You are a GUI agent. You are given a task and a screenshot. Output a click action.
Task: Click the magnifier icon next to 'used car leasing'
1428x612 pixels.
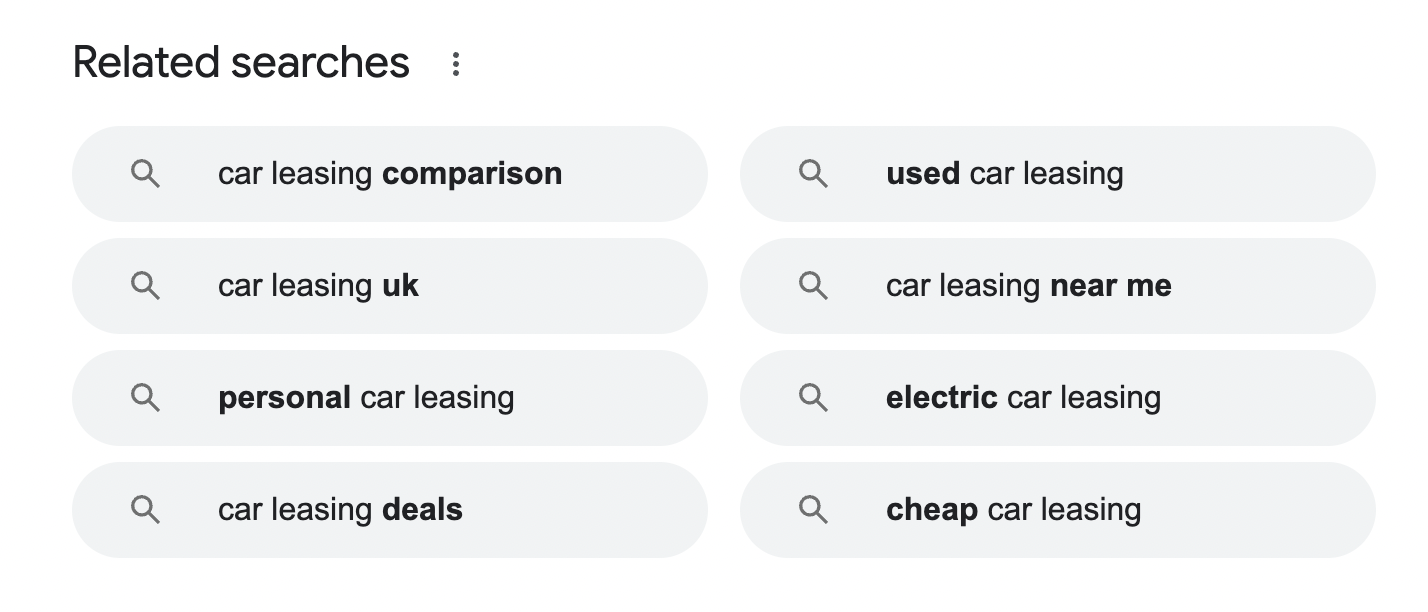pyautogui.click(x=814, y=174)
